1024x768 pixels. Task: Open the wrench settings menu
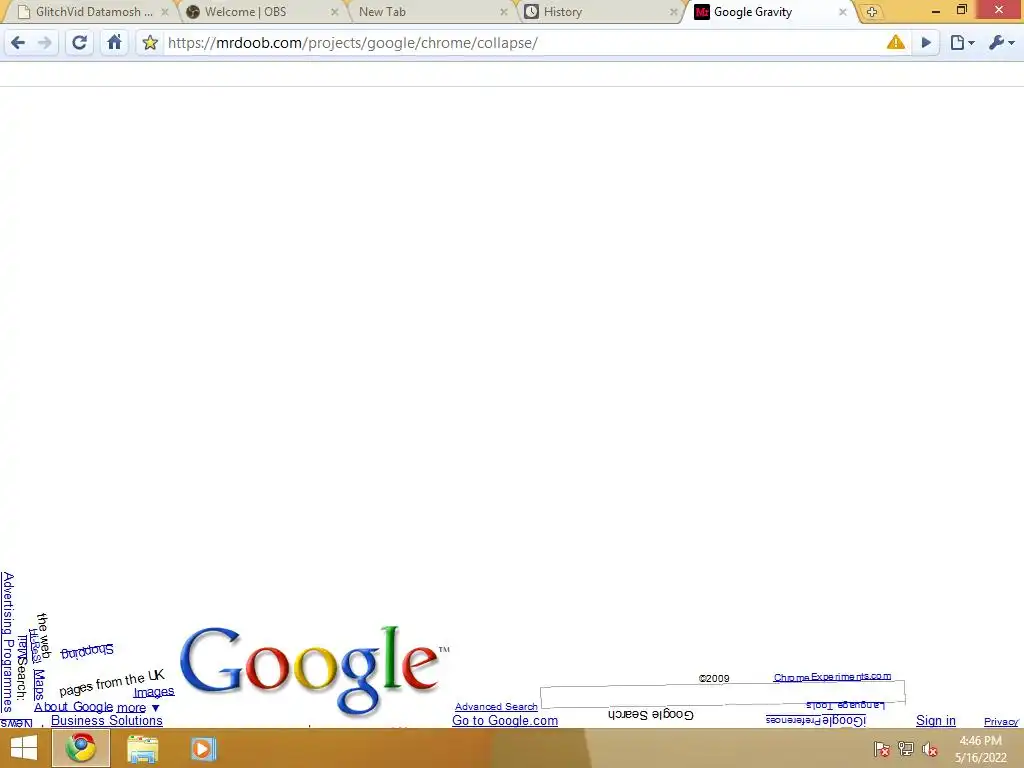click(x=1001, y=43)
